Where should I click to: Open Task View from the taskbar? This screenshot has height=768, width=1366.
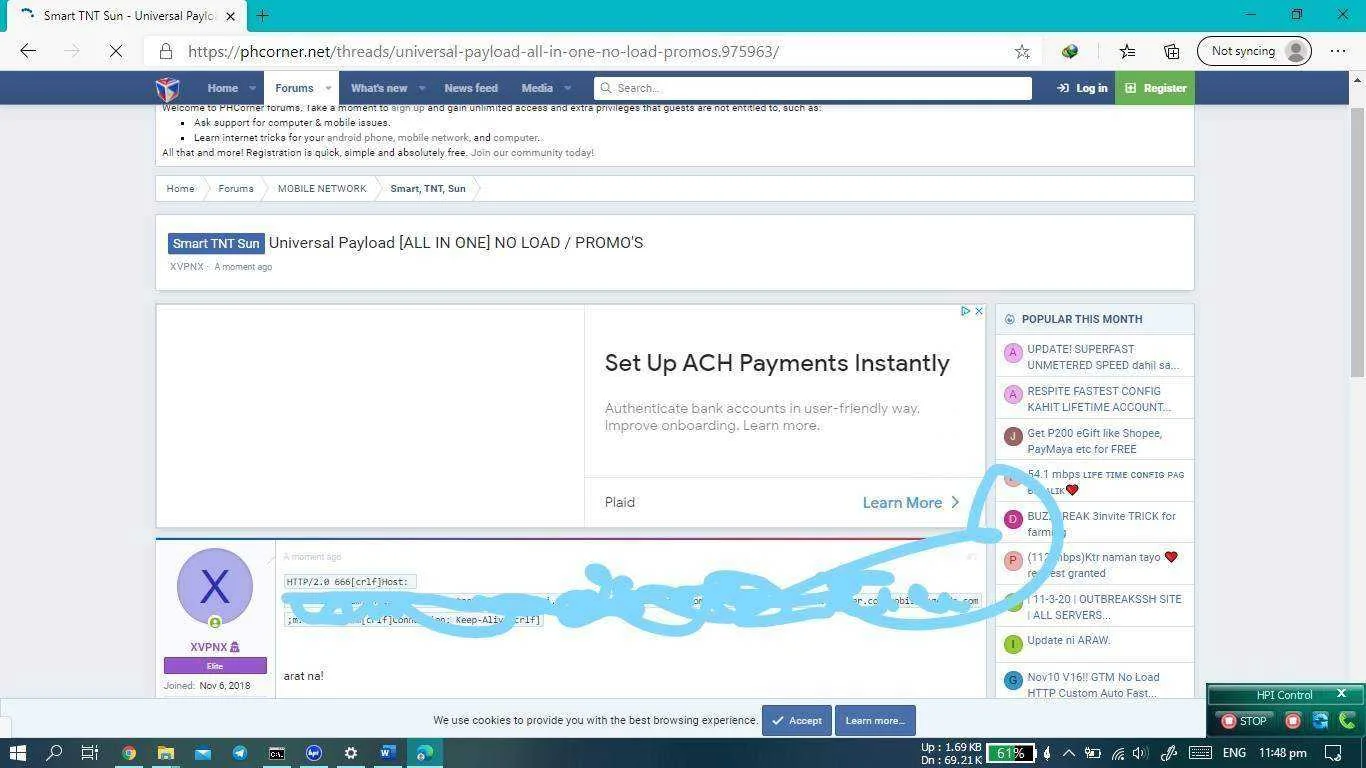tap(89, 753)
